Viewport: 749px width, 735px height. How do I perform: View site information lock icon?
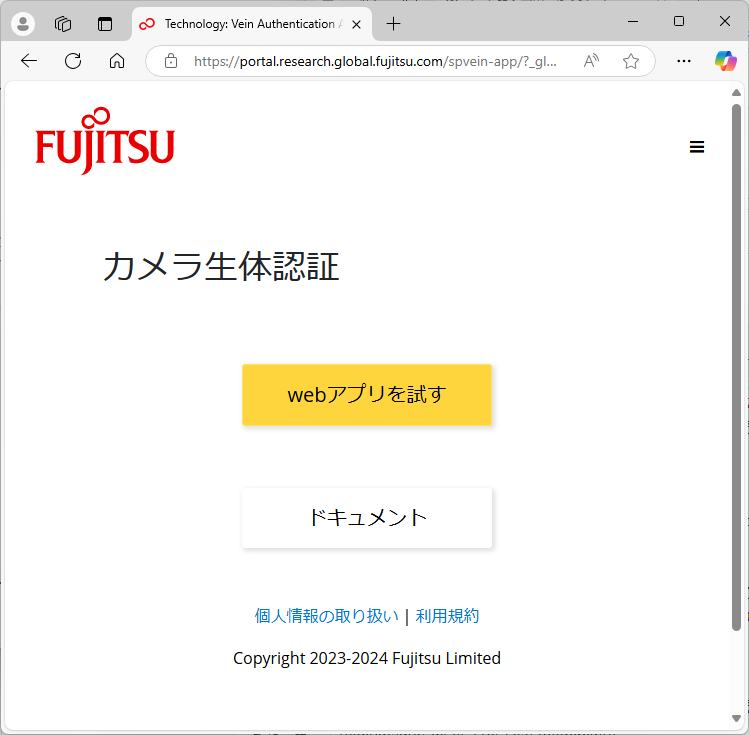click(x=171, y=61)
